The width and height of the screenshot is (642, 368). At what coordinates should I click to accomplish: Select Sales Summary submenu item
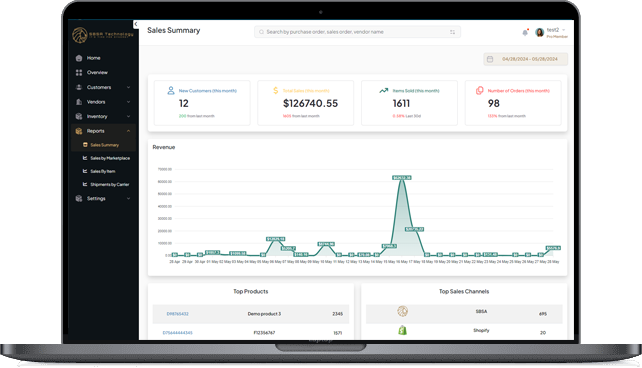(x=104, y=145)
